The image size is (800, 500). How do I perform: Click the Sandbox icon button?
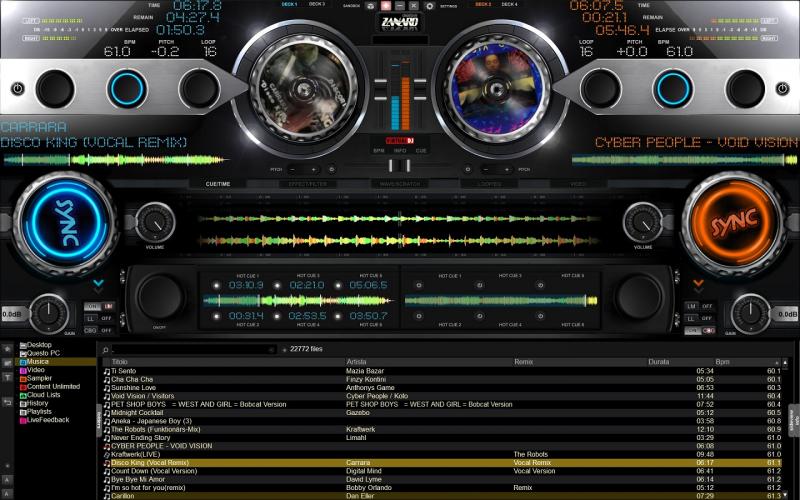pyautogui.click(x=370, y=6)
